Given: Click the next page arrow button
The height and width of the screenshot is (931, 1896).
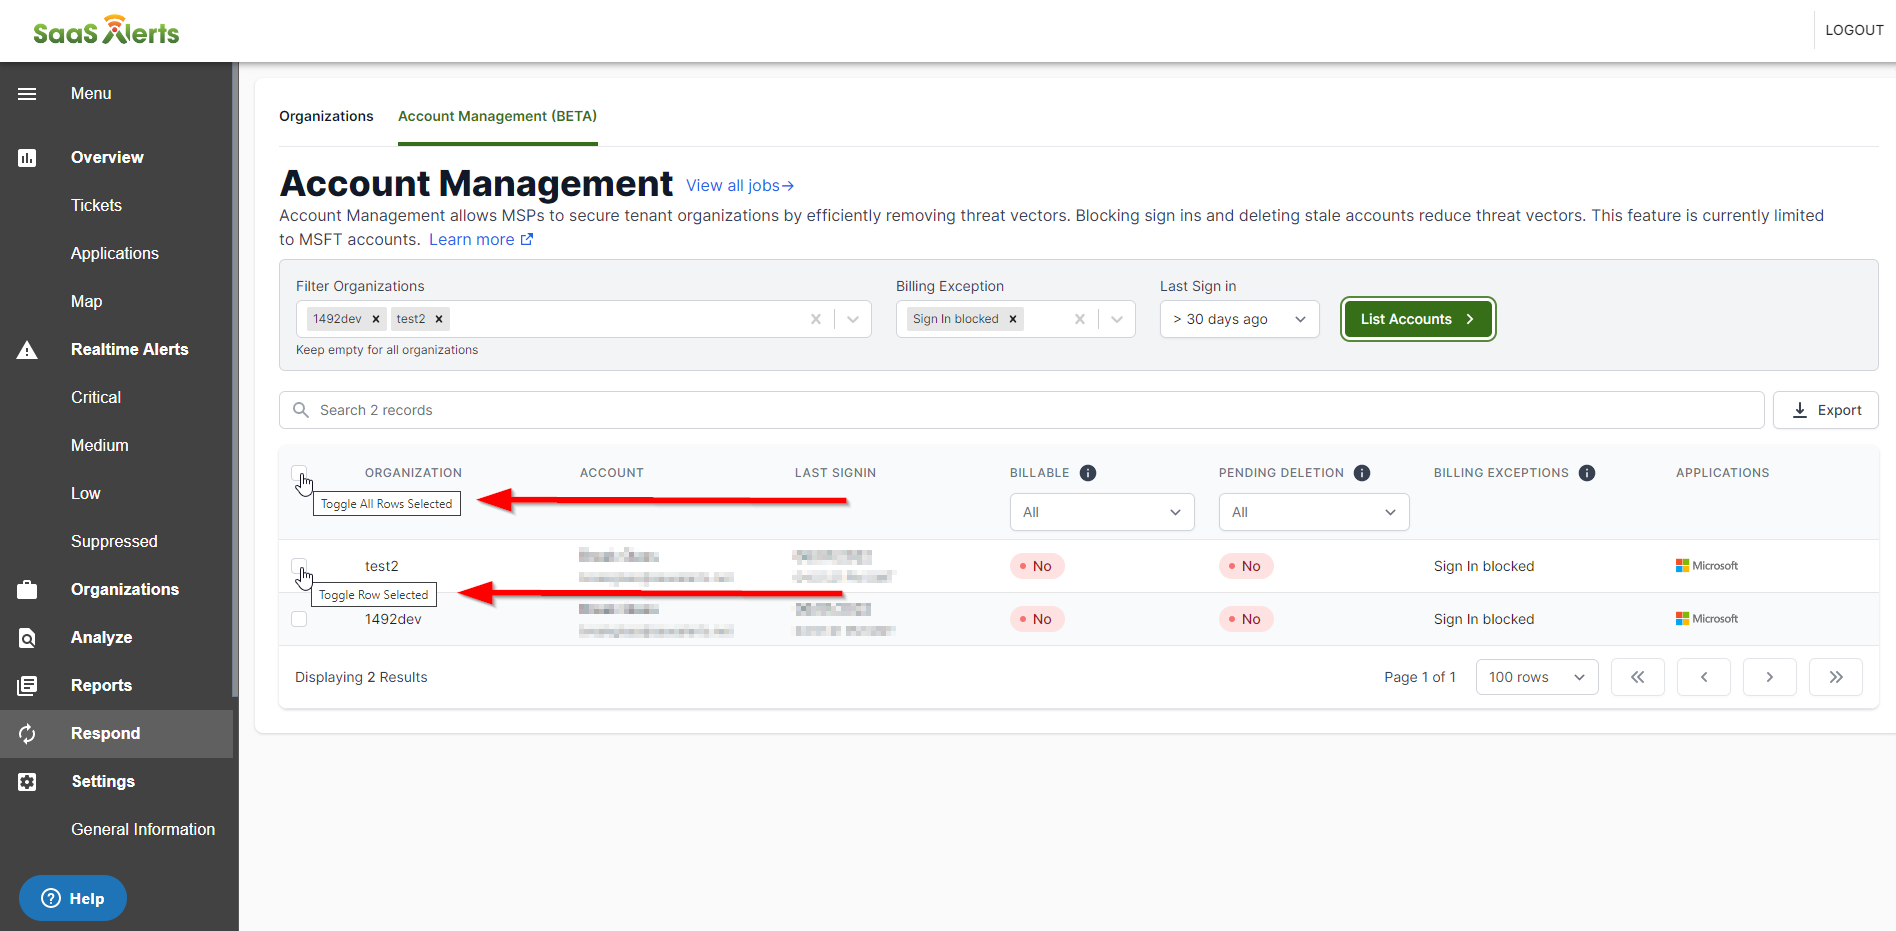Looking at the screenshot, I should [x=1769, y=677].
